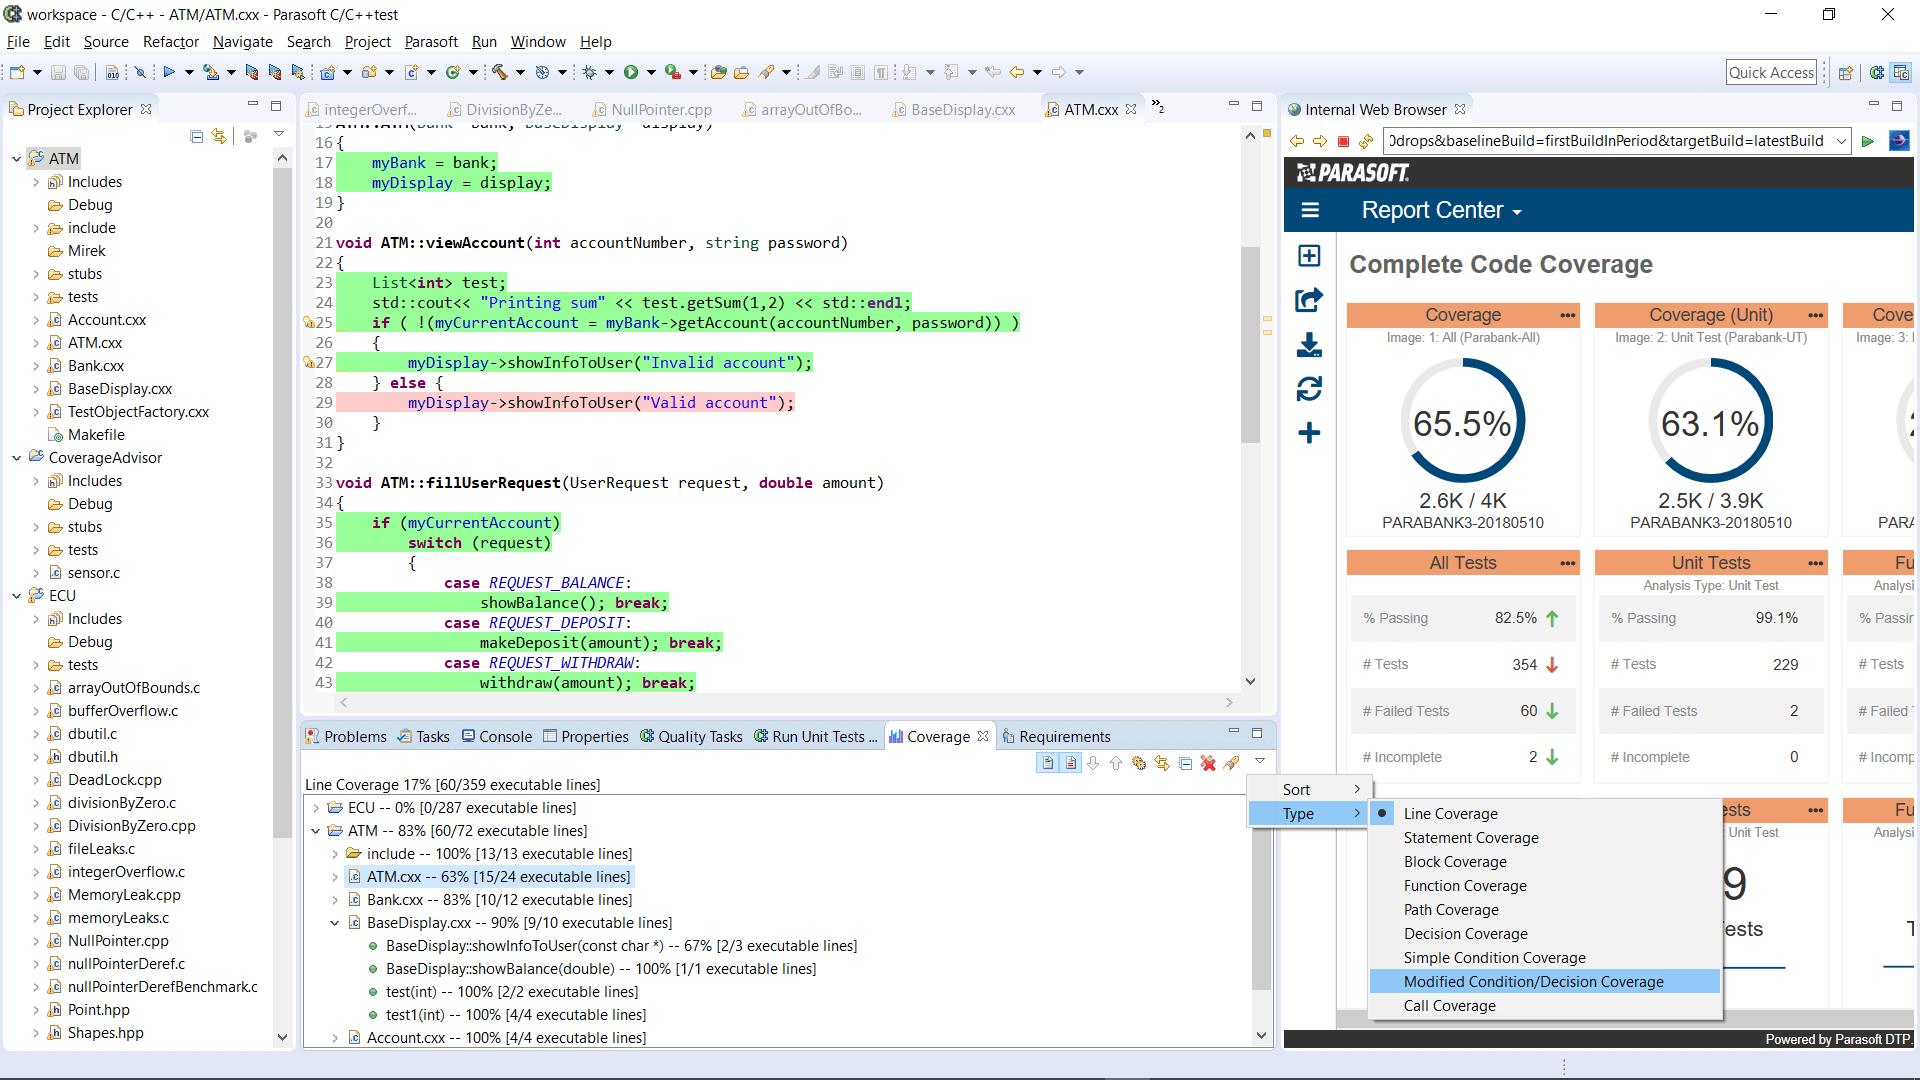Expand ECU -- 0% row in Coverage view

pyautogui.click(x=316, y=808)
